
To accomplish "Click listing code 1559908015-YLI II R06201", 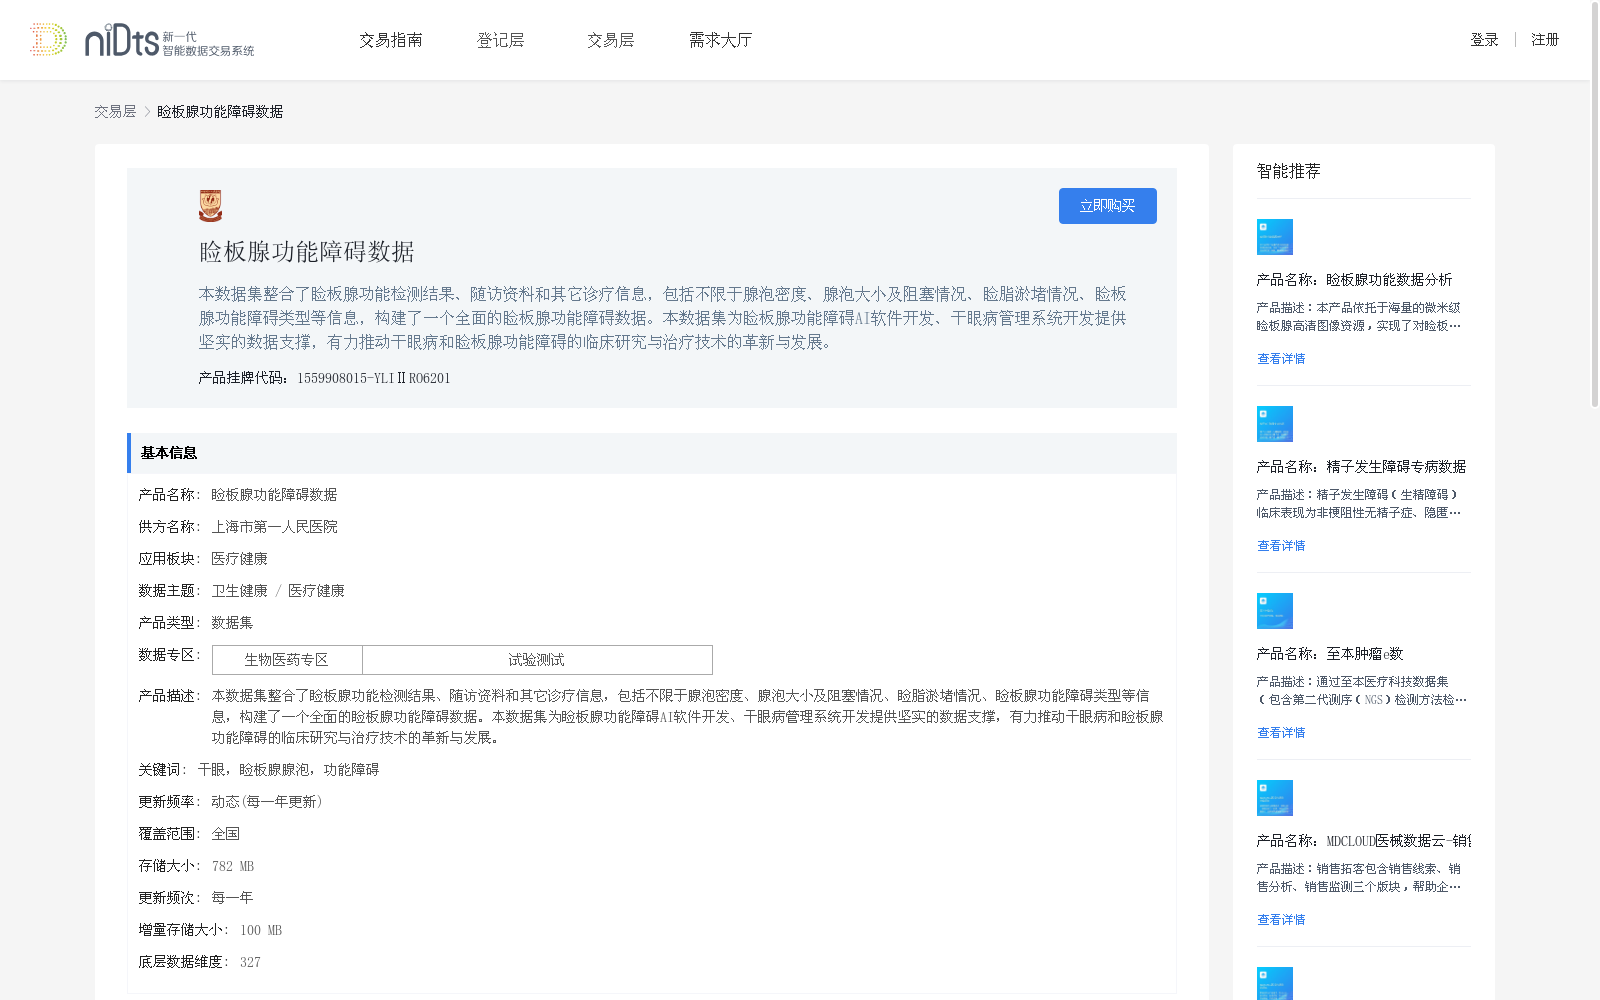I will [373, 378].
